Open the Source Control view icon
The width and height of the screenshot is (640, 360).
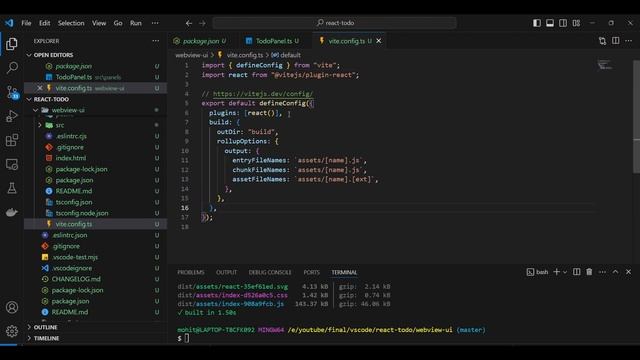(12, 92)
